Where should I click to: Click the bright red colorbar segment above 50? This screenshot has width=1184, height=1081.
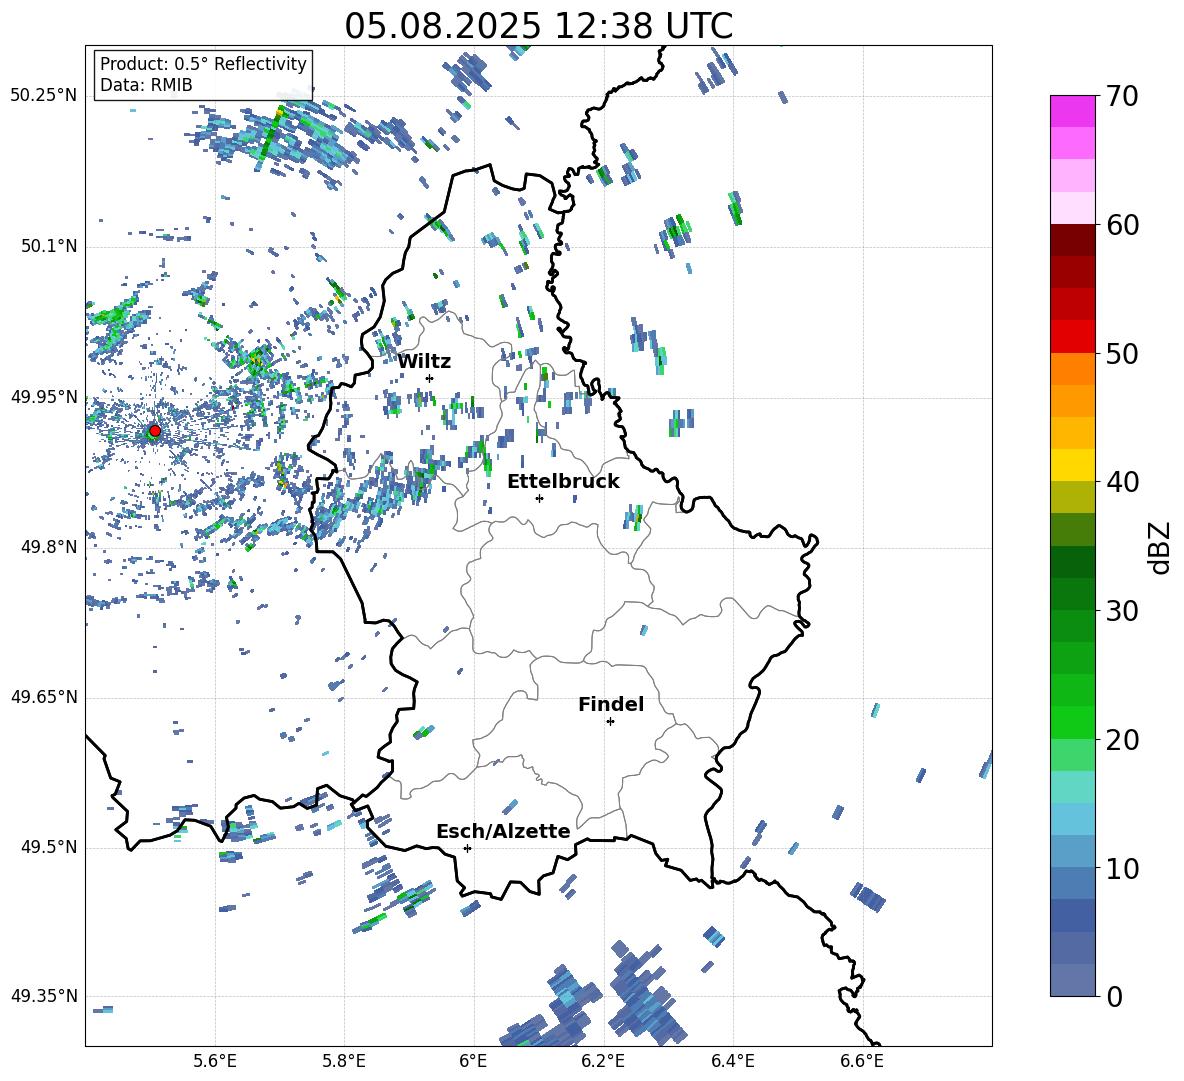[x=1072, y=337]
